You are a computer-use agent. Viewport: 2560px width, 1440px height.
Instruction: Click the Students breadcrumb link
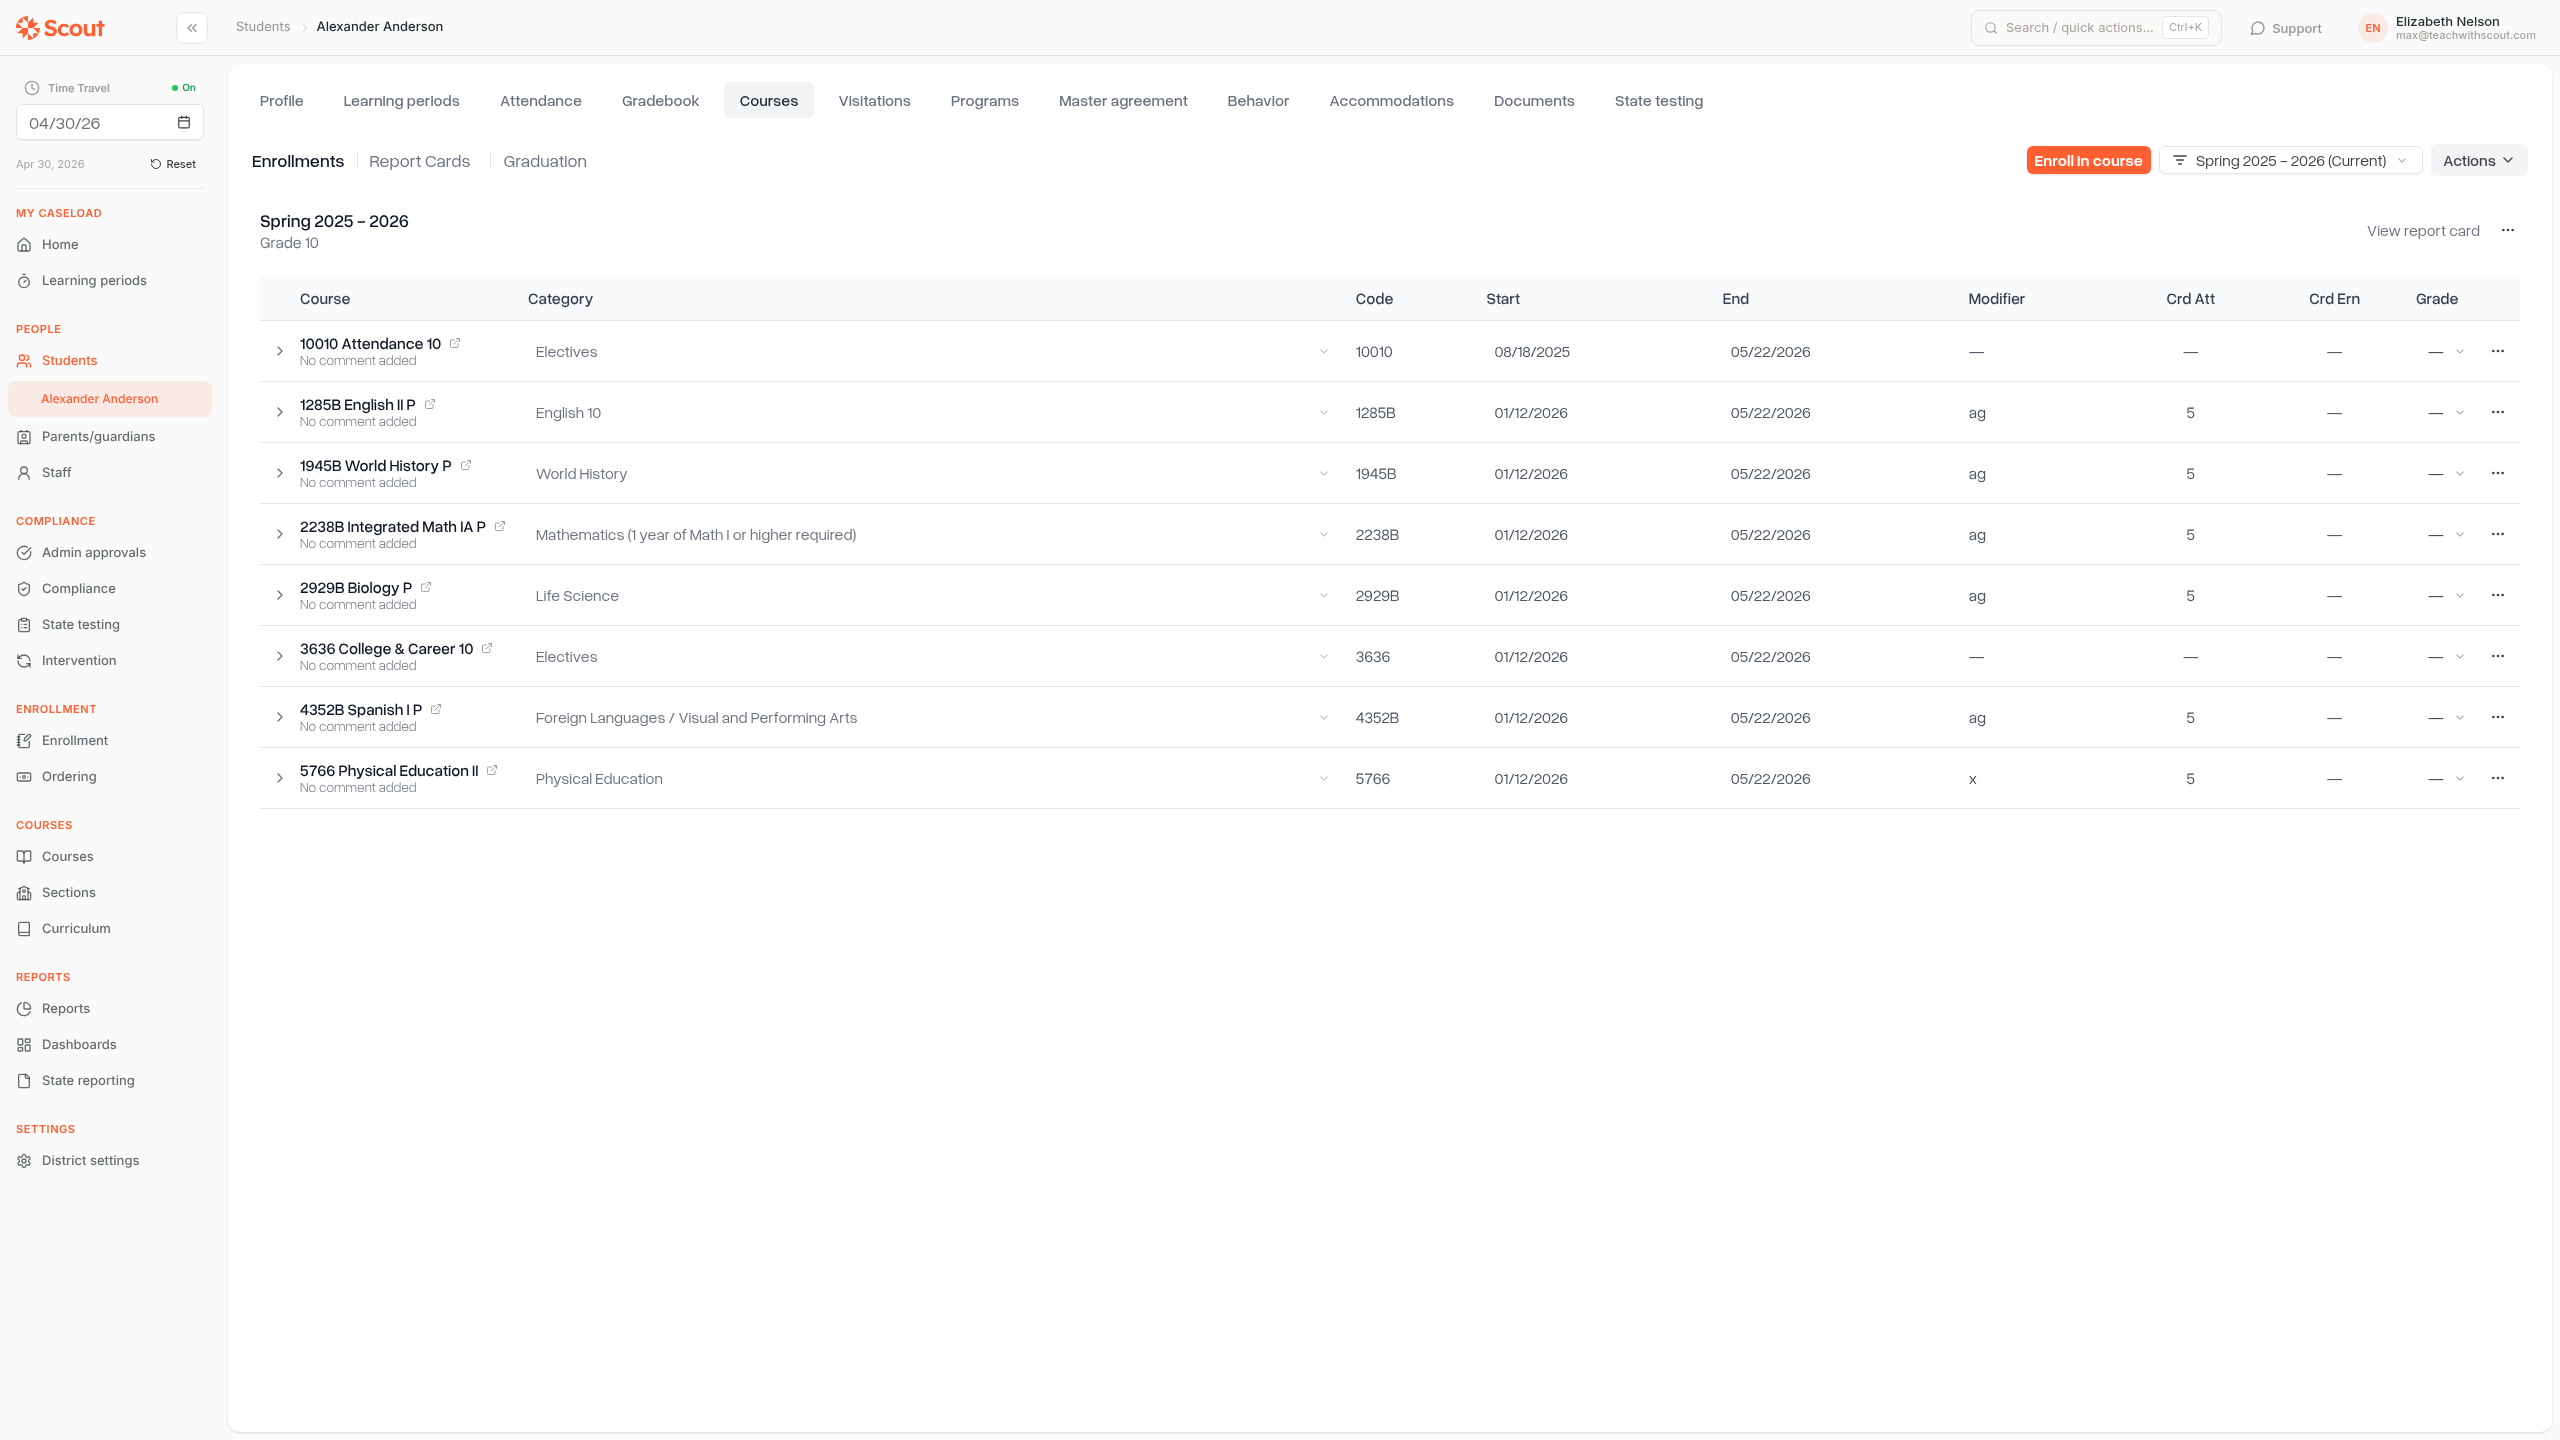click(x=263, y=27)
